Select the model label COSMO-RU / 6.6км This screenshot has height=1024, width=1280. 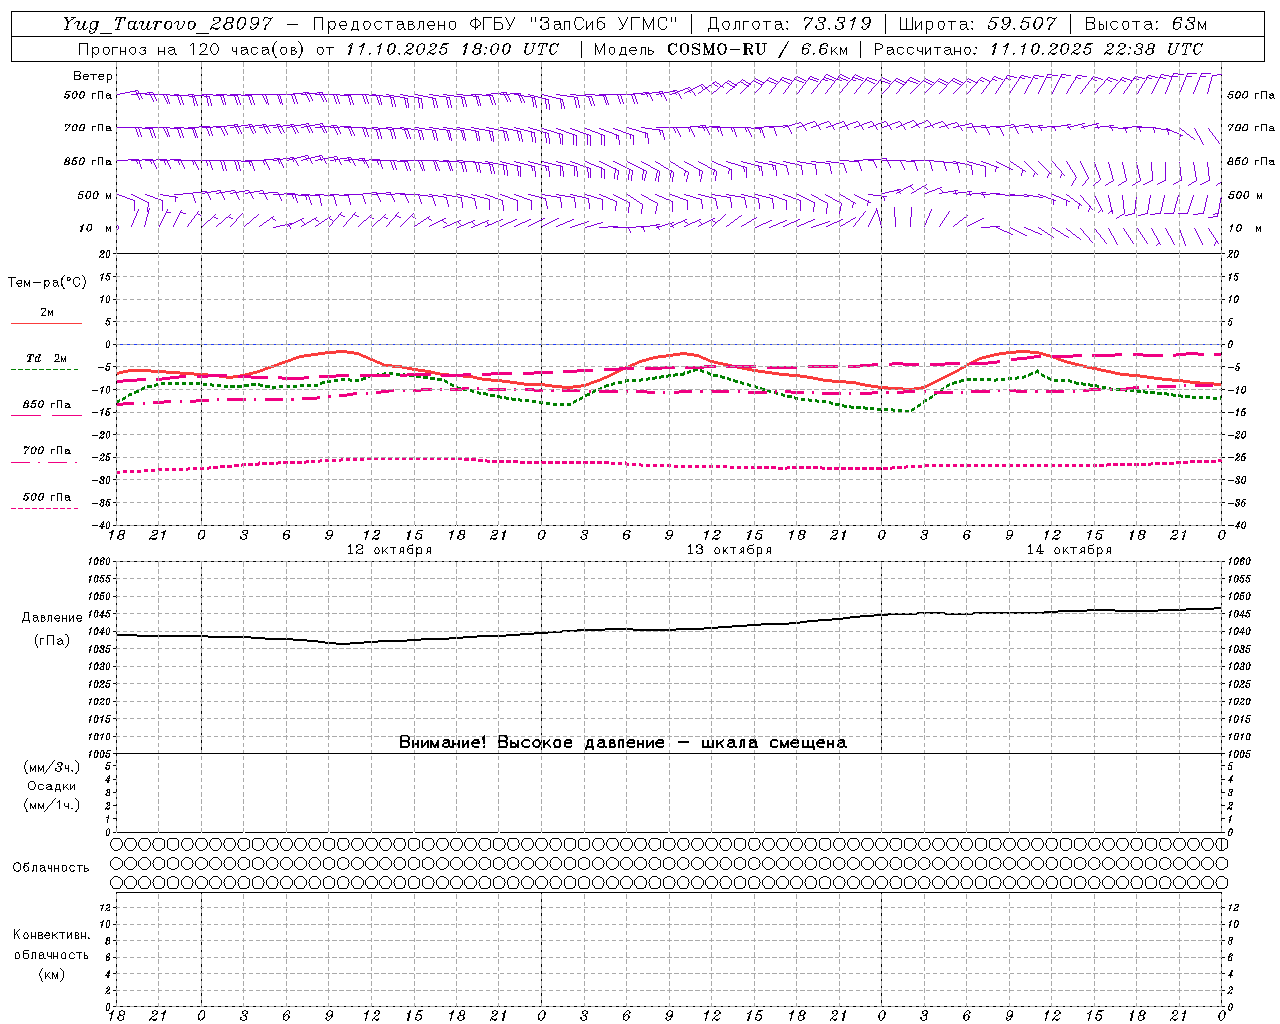pos(757,49)
